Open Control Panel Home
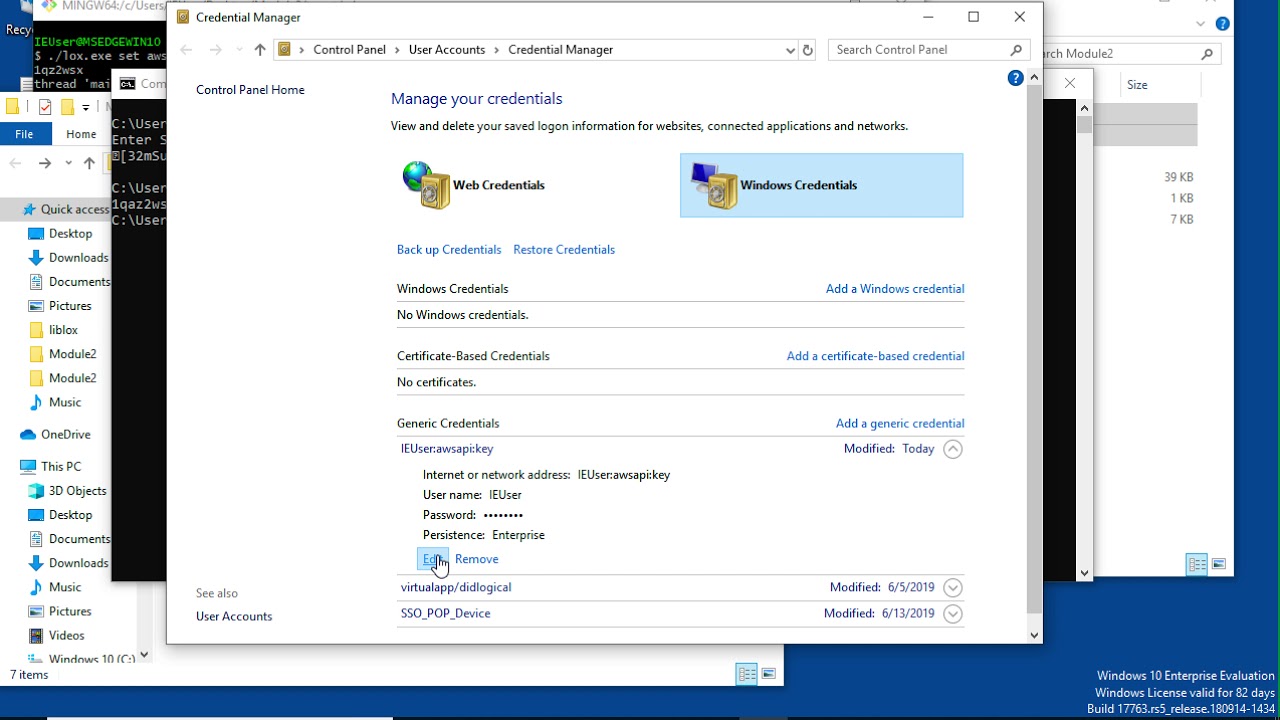The height and width of the screenshot is (720, 1280). (250, 90)
